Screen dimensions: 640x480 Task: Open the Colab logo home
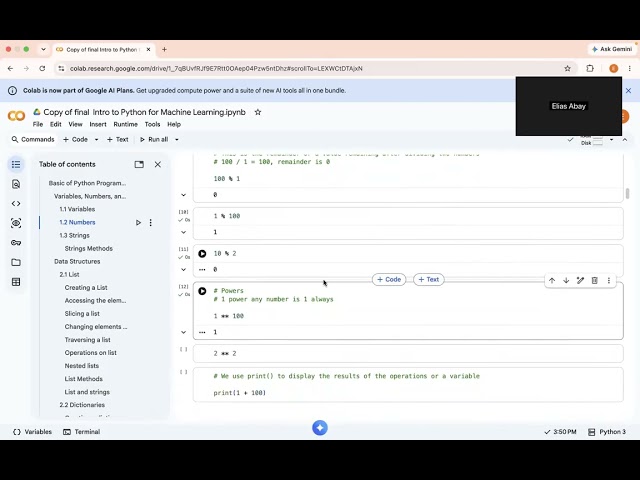tap(16, 116)
